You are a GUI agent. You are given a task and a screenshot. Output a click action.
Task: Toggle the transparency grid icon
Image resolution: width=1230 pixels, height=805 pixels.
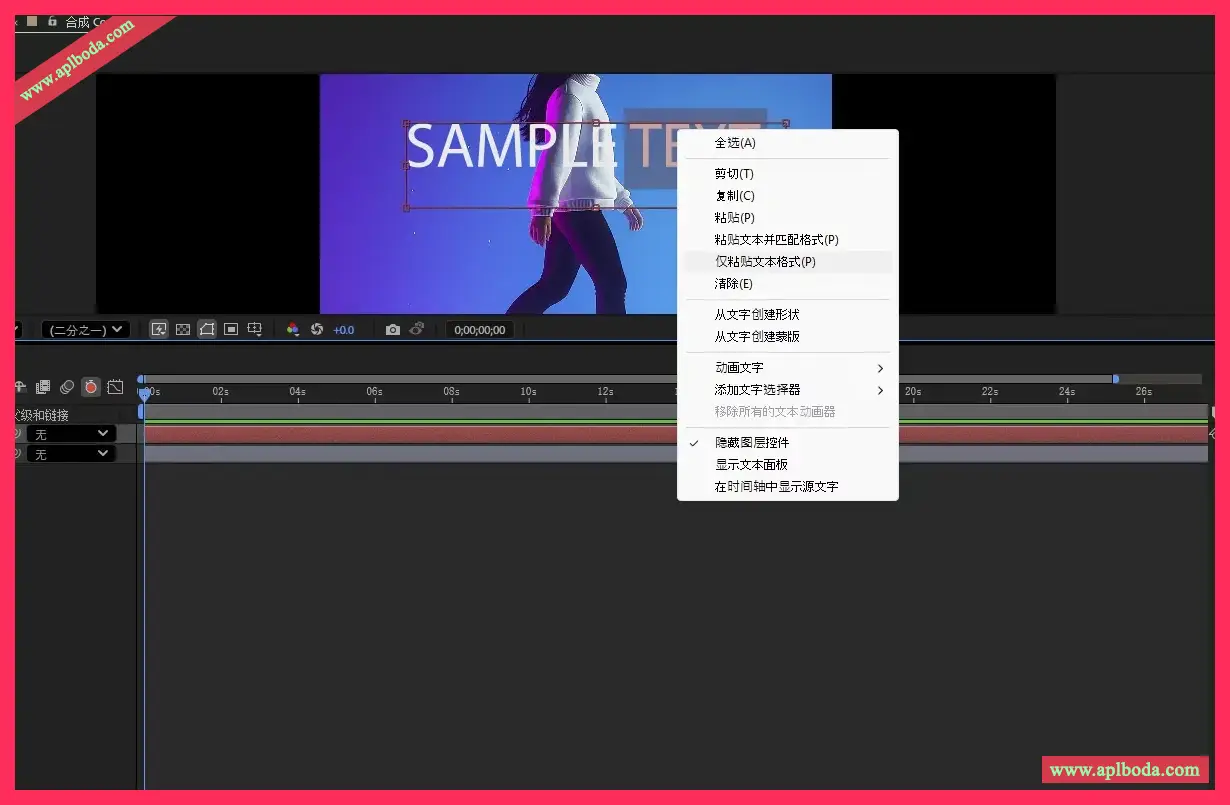pyautogui.click(x=183, y=329)
